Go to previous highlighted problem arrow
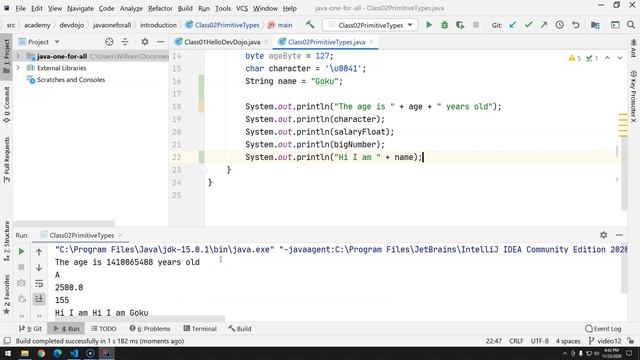This screenshot has width=640, height=360. point(607,58)
